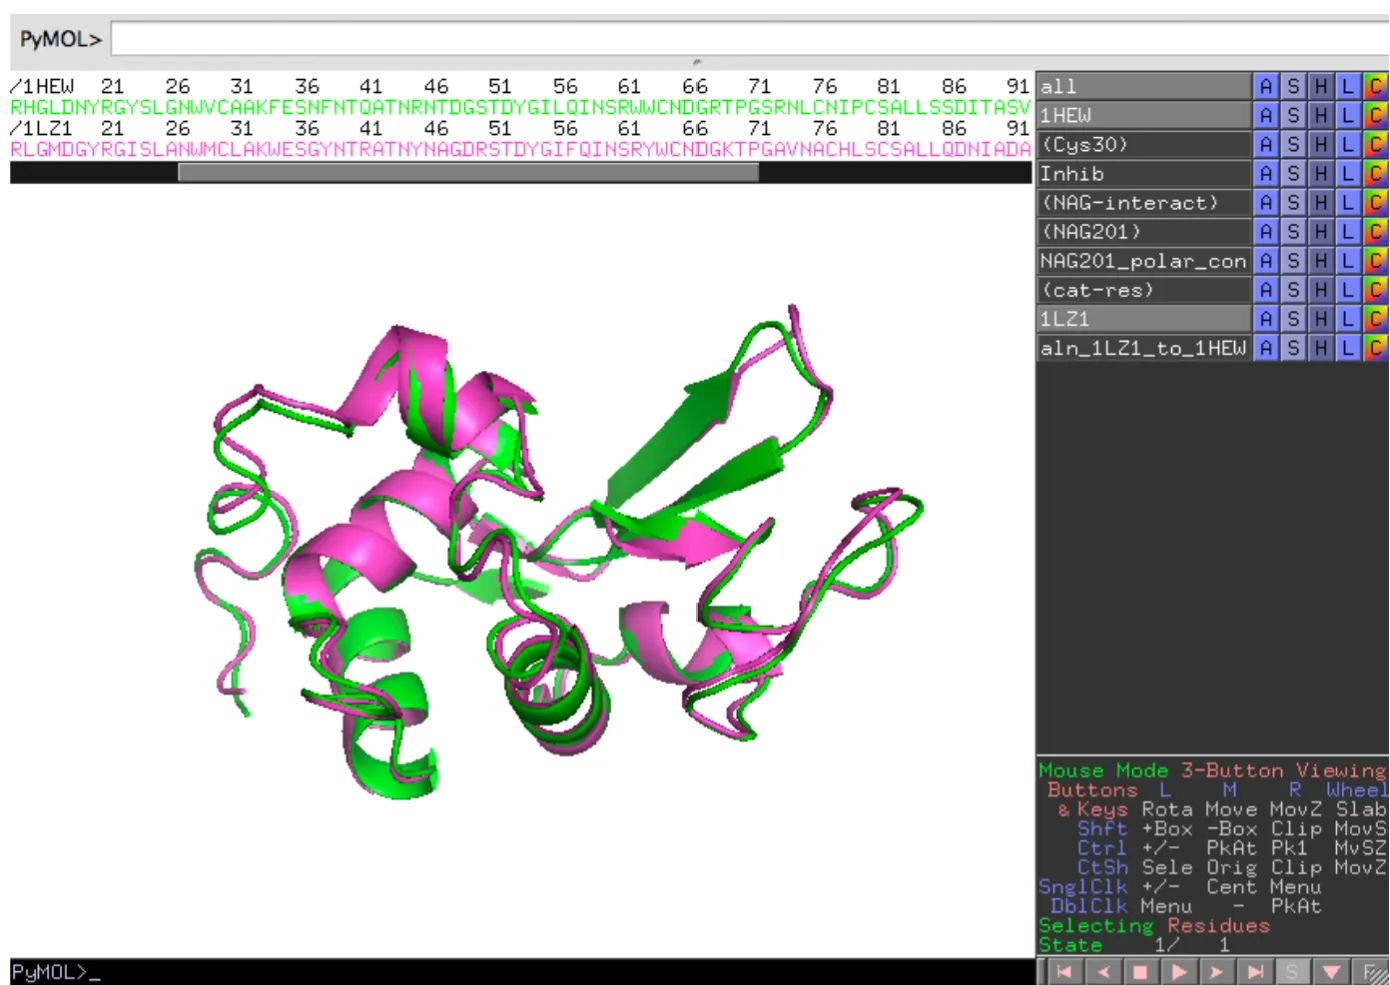The image size is (1390, 985).
Task: Play the movie with the play button
Action: (1178, 971)
